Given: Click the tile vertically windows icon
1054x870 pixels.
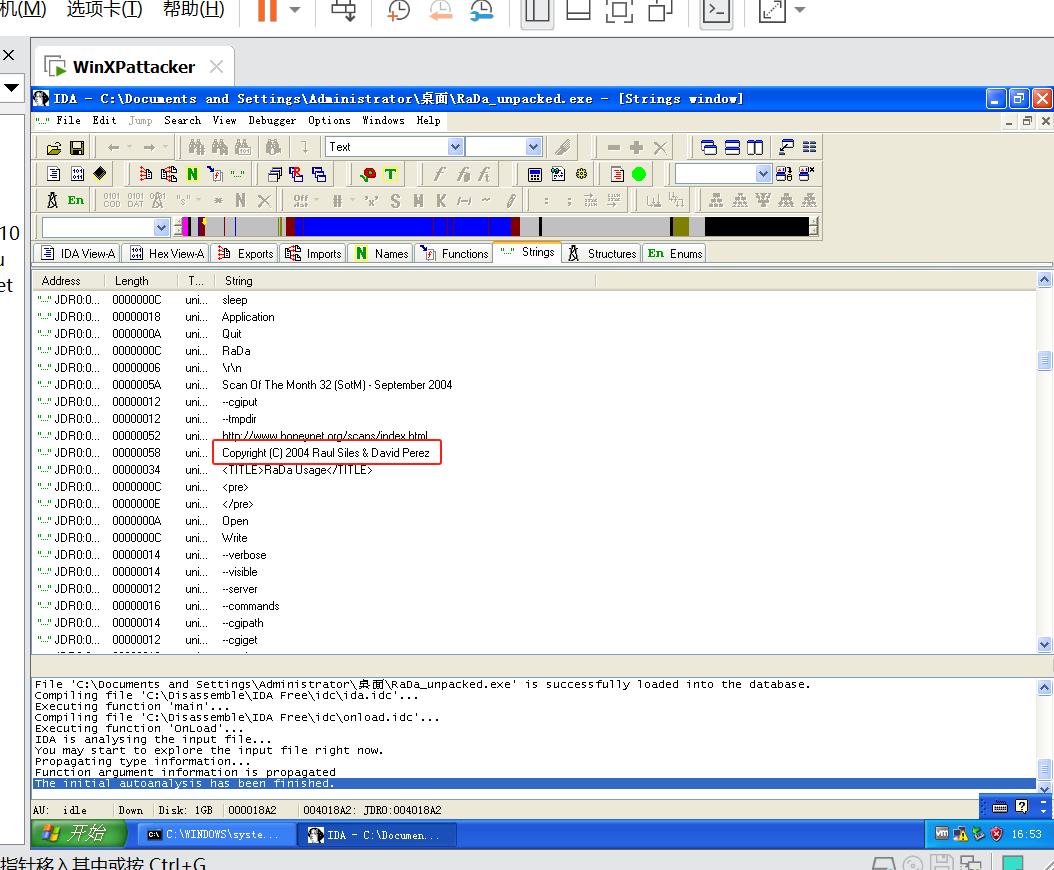Looking at the screenshot, I should point(755,147).
